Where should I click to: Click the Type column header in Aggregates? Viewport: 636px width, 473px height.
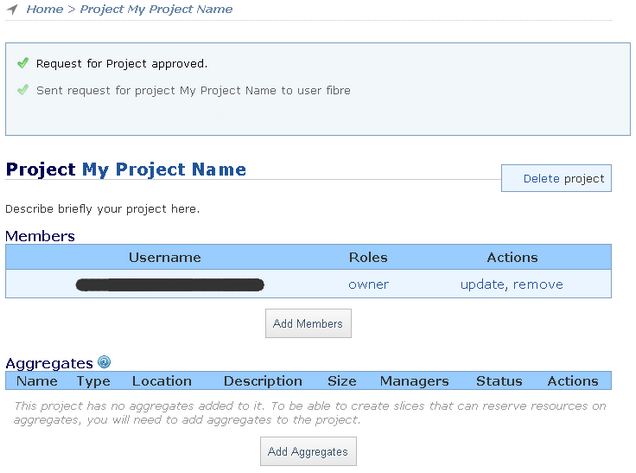point(94,381)
